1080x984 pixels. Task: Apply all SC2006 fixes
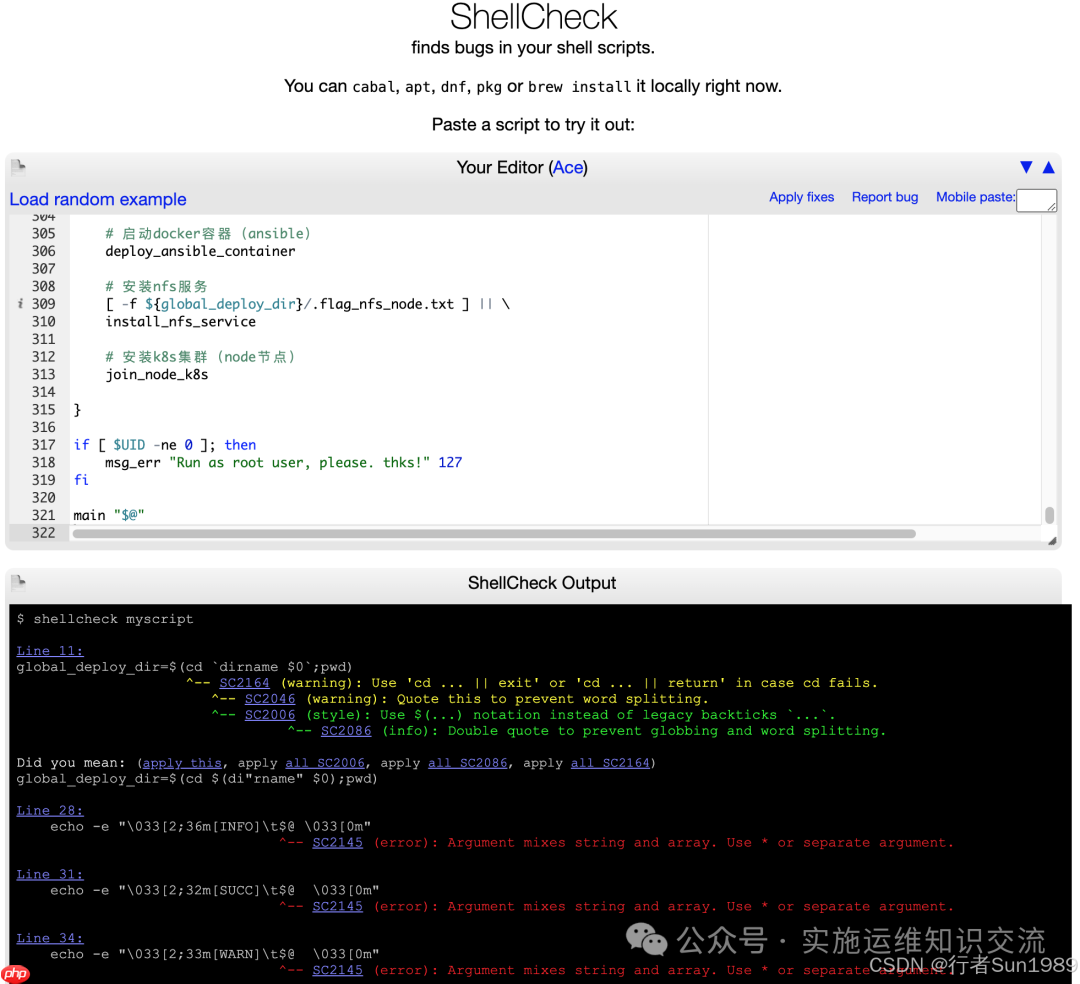pos(325,763)
